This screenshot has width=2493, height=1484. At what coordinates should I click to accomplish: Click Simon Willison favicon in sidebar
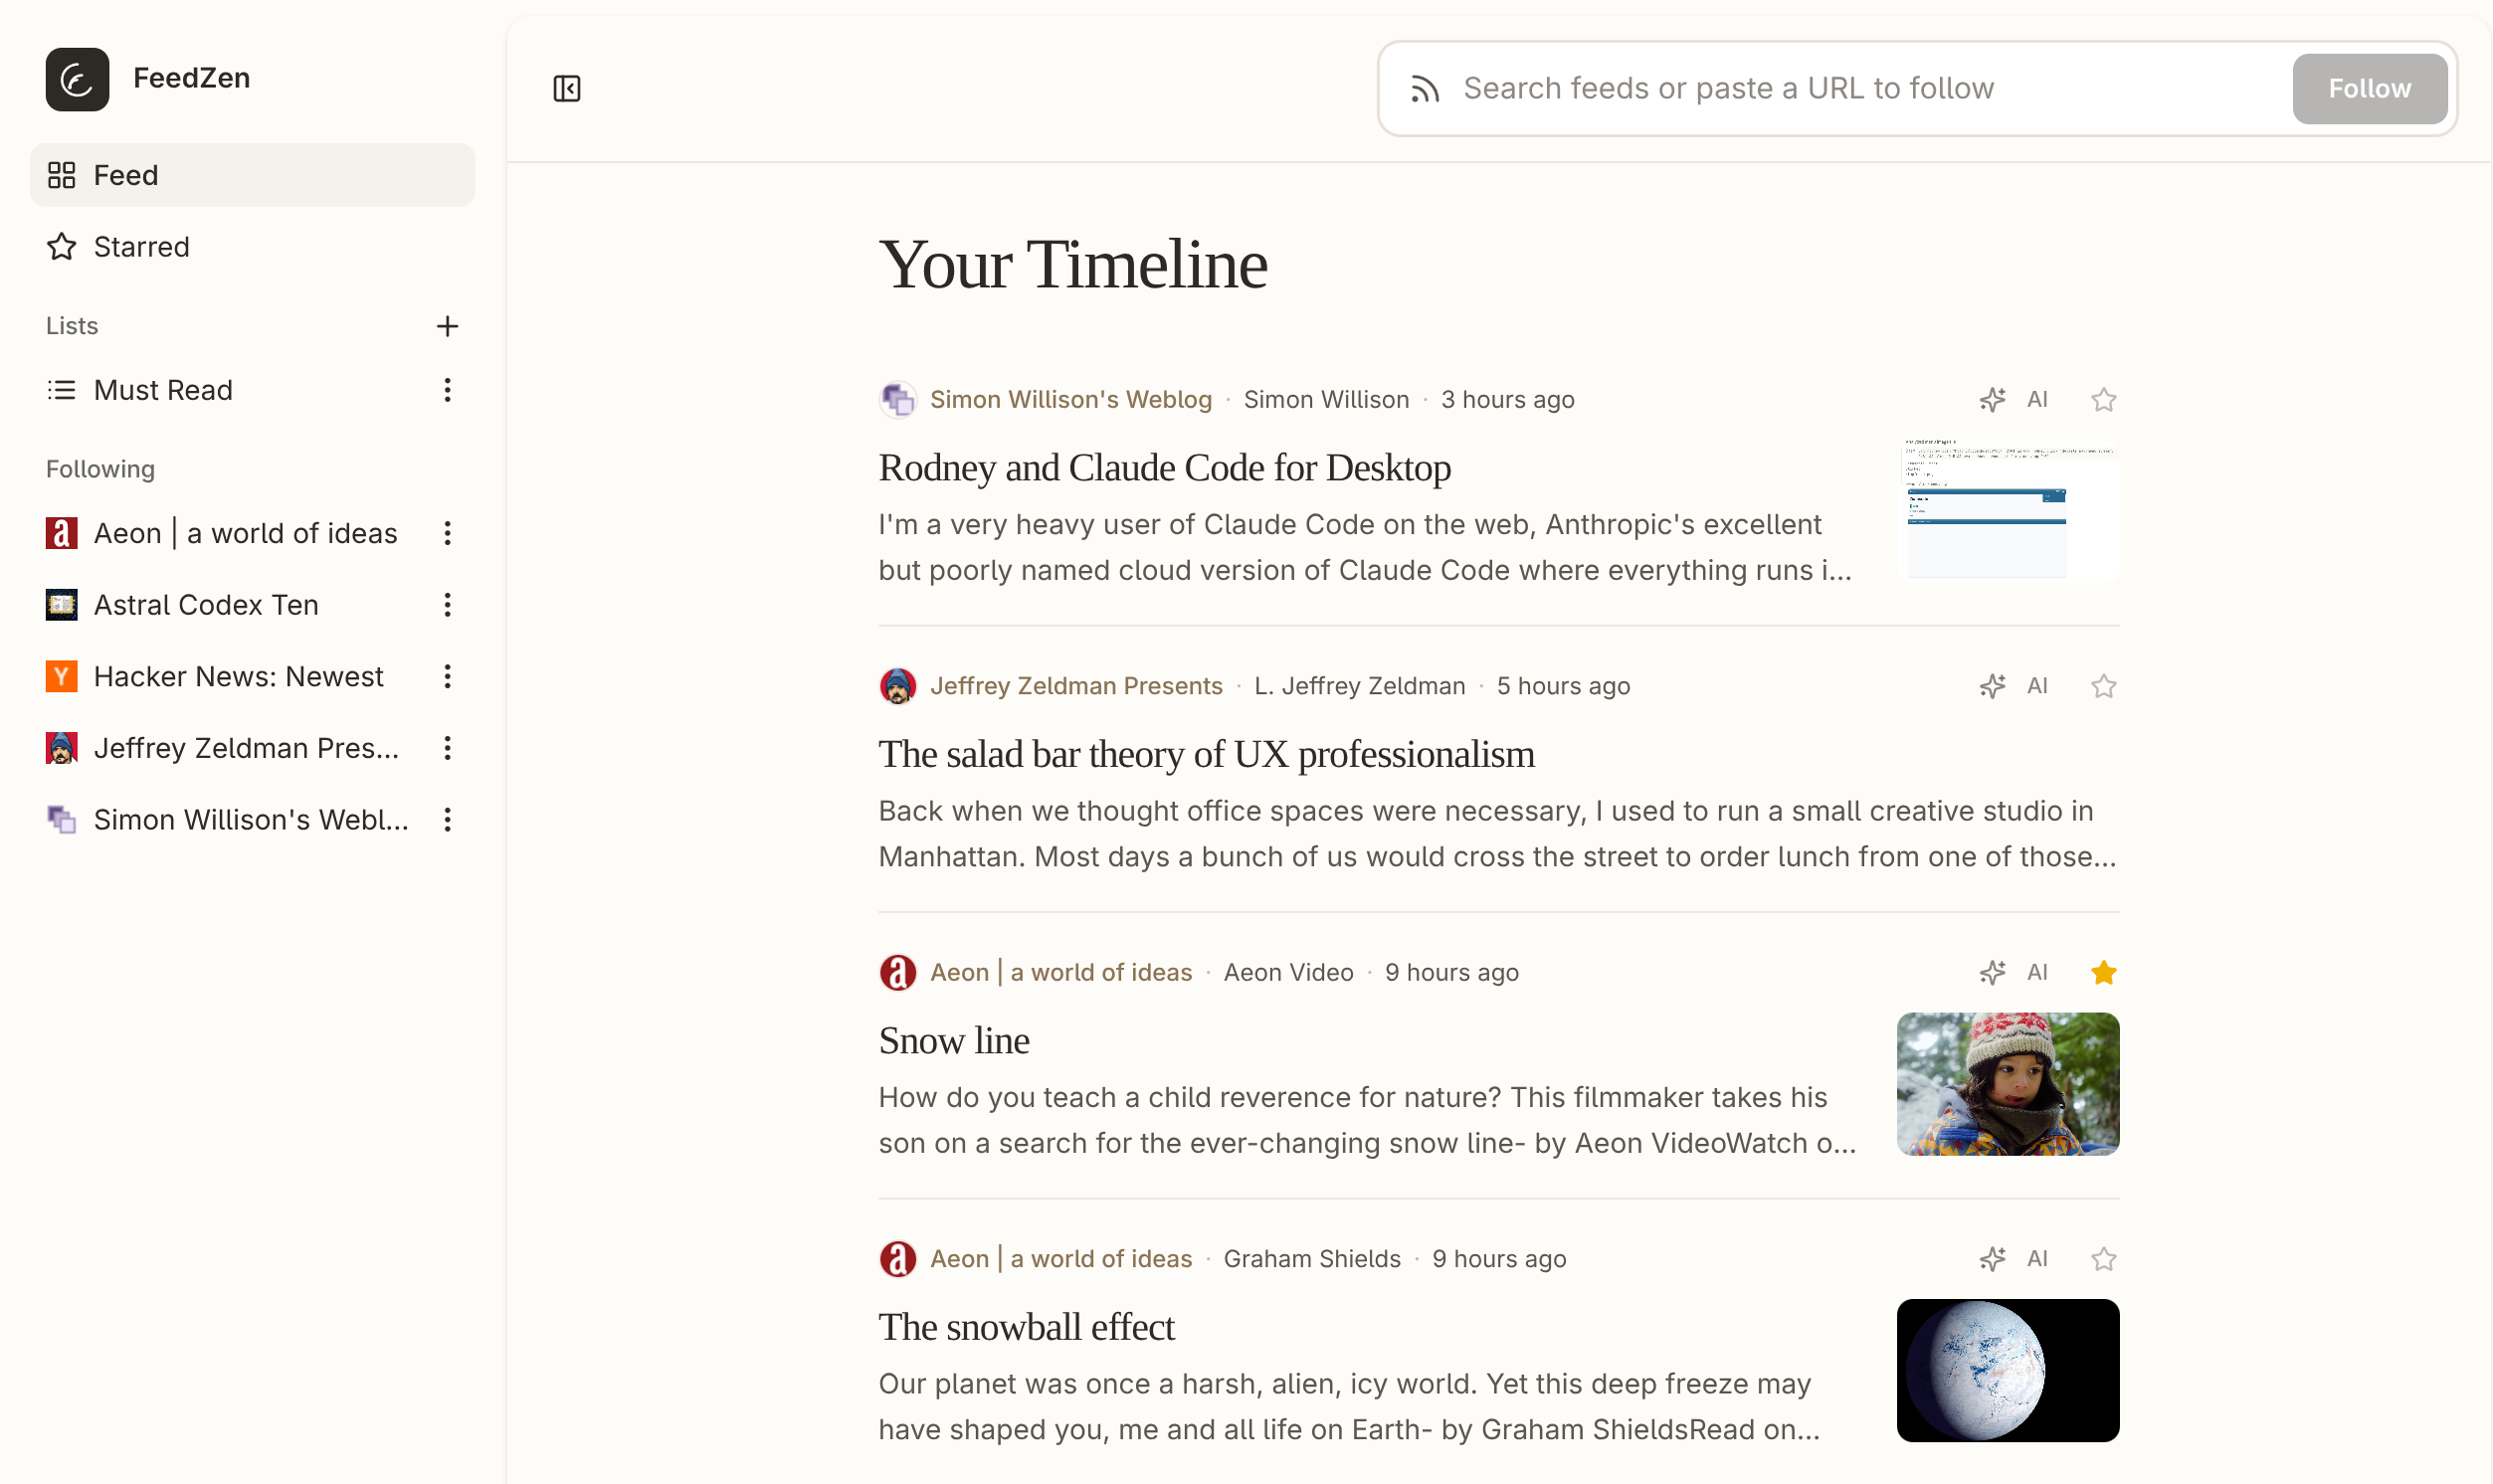62,820
